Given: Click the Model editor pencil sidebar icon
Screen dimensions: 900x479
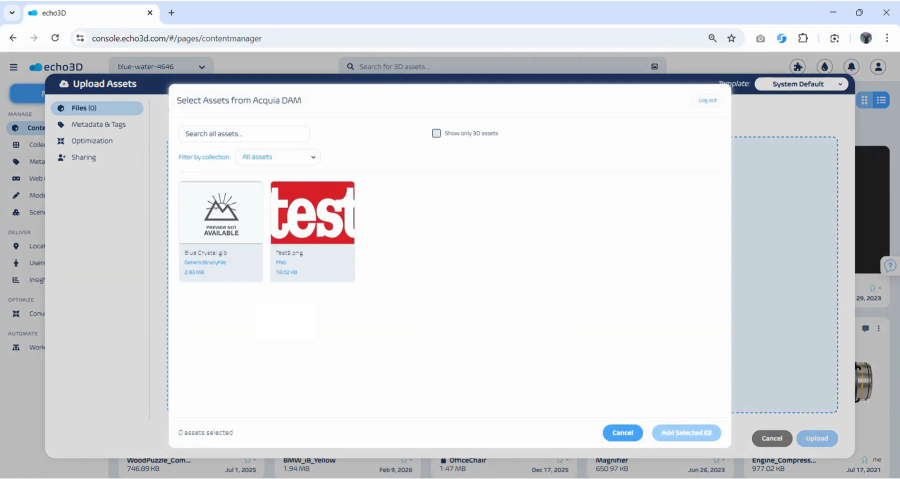Looking at the screenshot, I should pos(16,195).
